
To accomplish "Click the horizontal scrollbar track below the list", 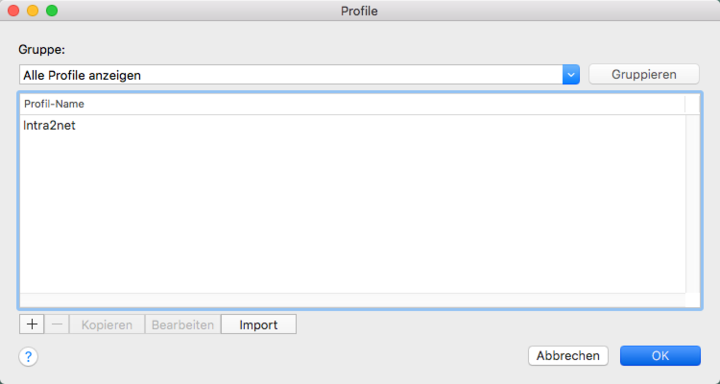I will (x=352, y=300).
